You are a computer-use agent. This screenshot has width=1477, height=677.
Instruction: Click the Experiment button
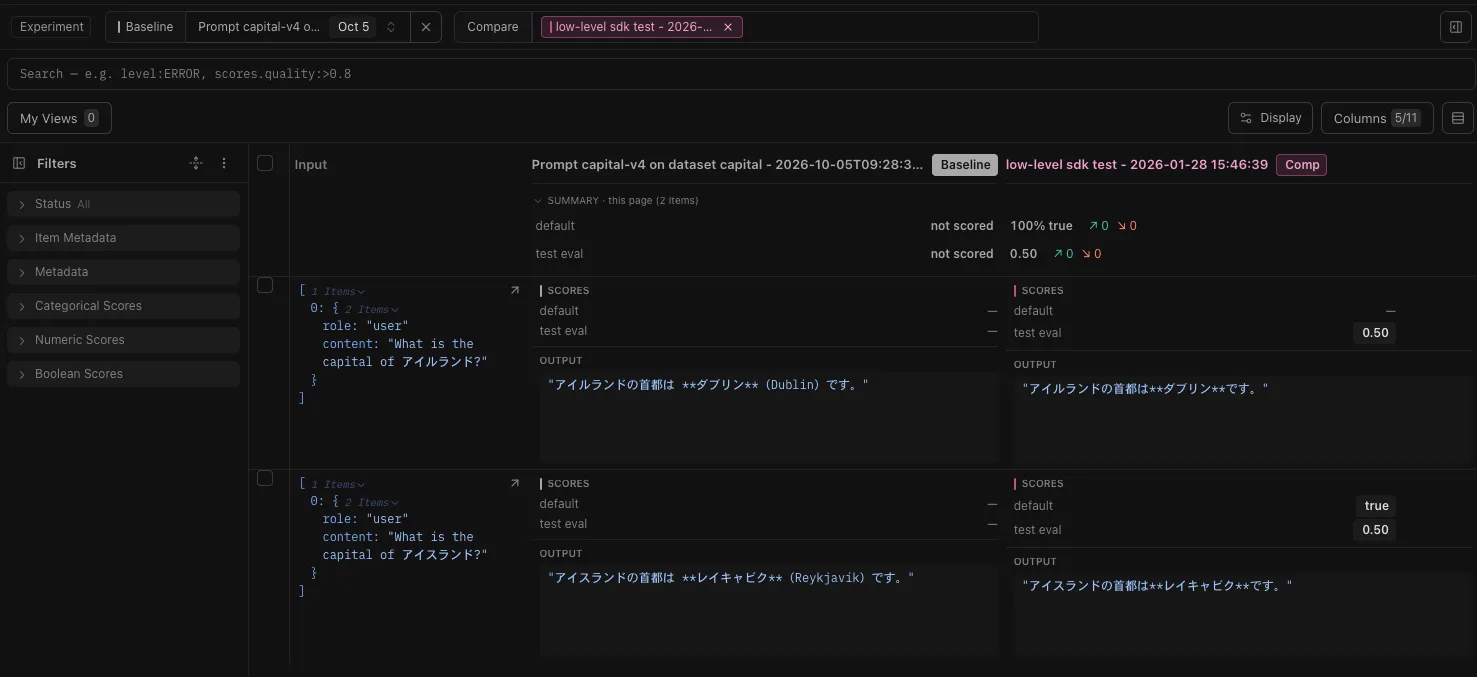[x=52, y=27]
